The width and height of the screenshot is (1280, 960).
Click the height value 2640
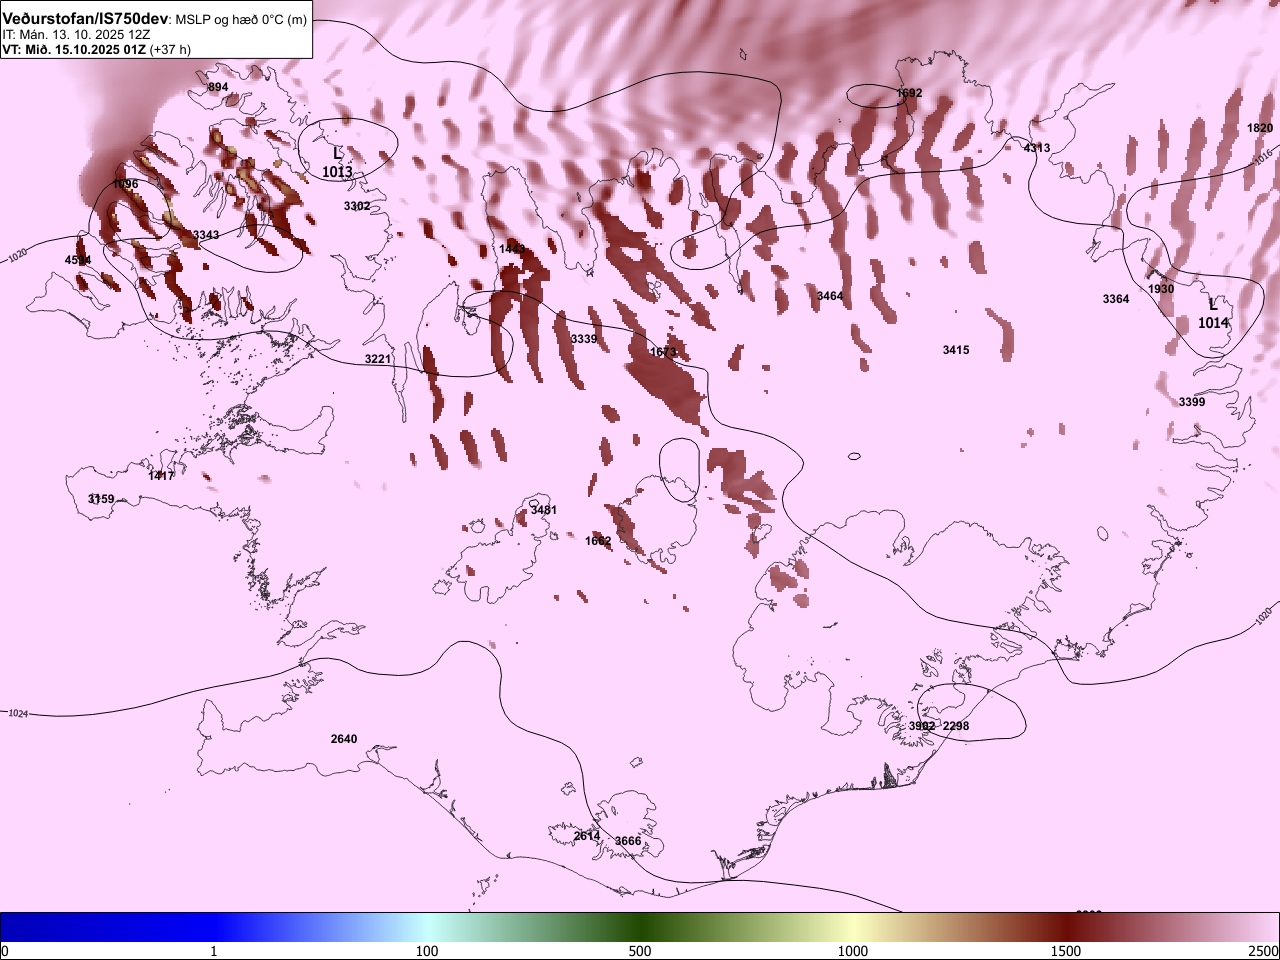coord(344,739)
